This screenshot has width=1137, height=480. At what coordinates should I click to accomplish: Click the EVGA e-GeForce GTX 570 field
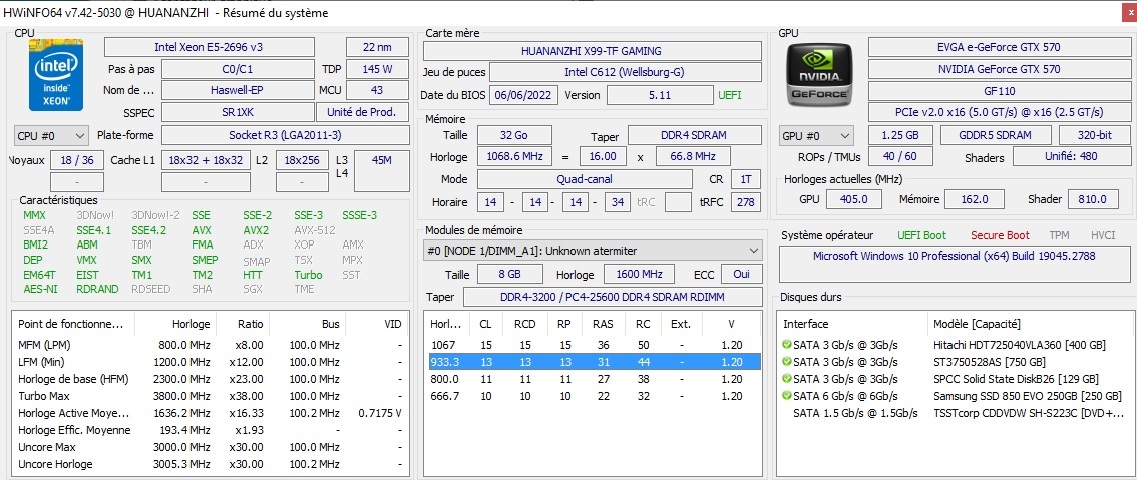(998, 47)
